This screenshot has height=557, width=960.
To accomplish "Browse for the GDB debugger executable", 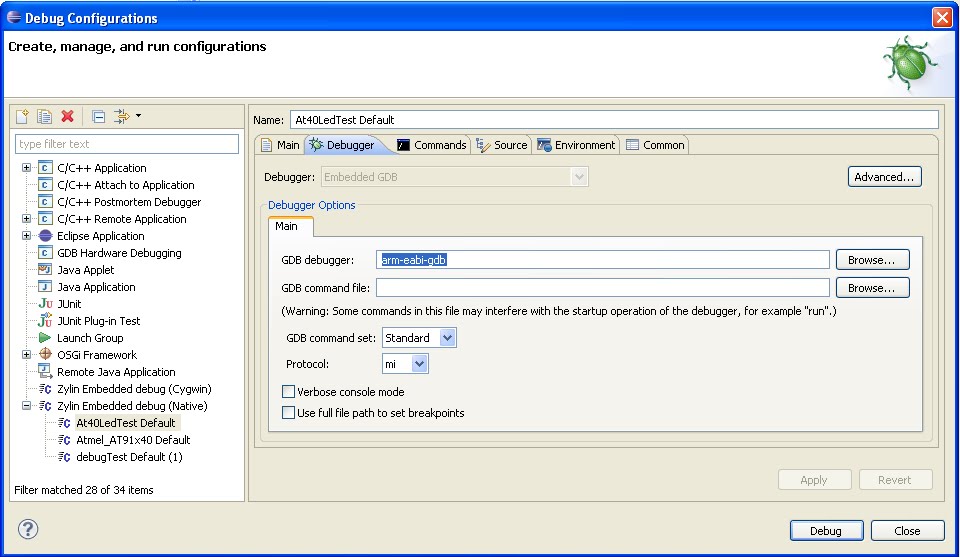I will [872, 260].
